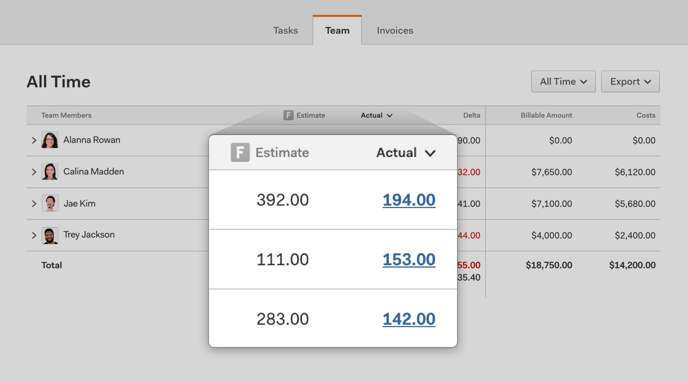Image resolution: width=688 pixels, height=382 pixels.
Task: Open the Actual dropdown in the zoomed popup
Action: pyautogui.click(x=406, y=153)
